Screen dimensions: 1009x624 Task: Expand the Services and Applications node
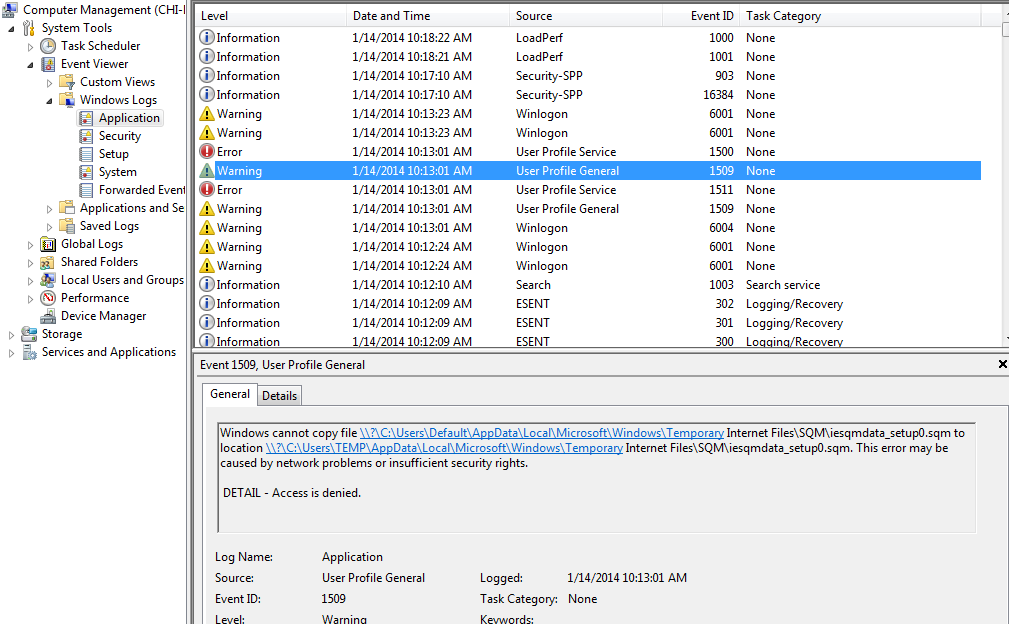[11, 352]
